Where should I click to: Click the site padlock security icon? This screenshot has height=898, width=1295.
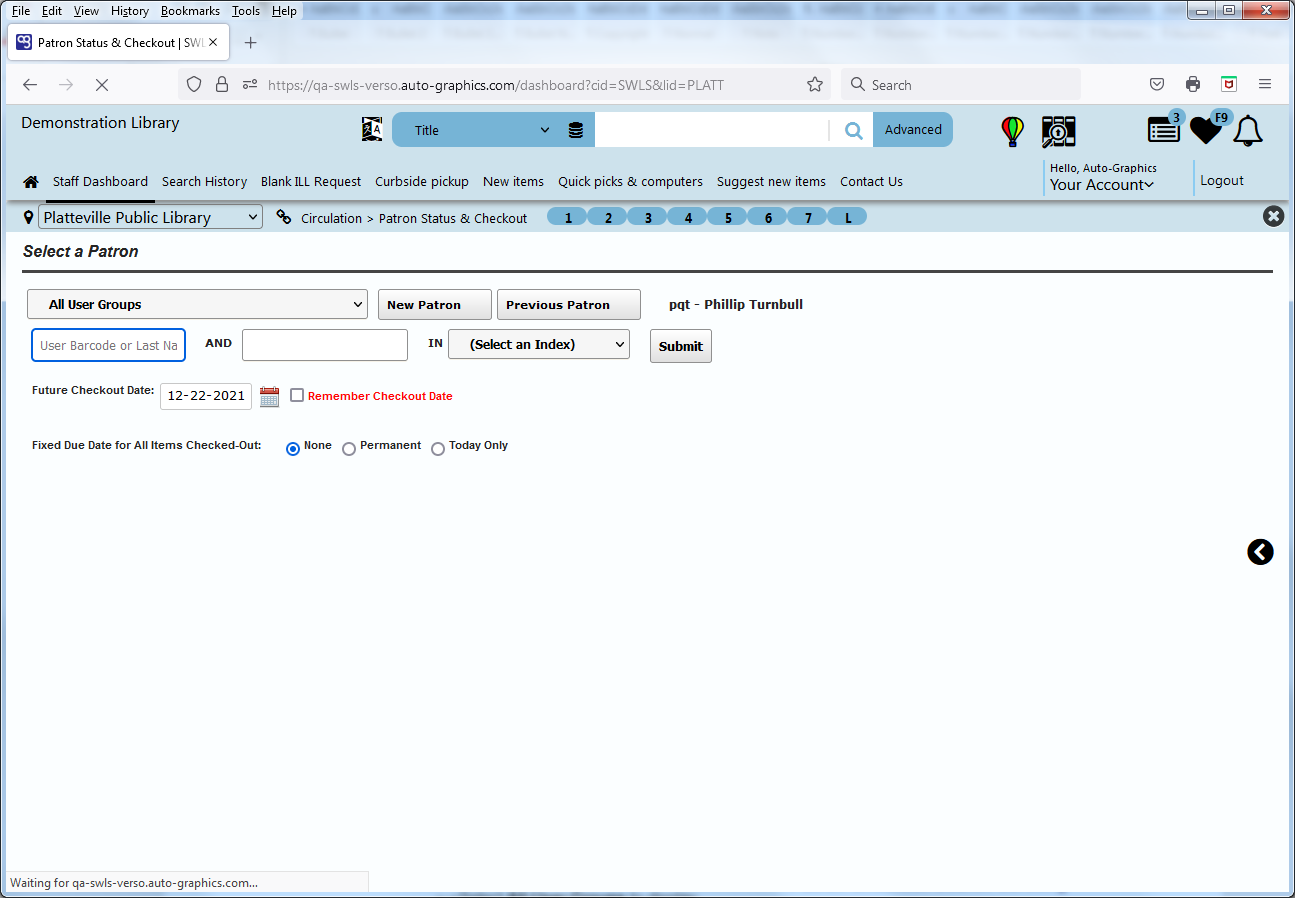pos(222,85)
